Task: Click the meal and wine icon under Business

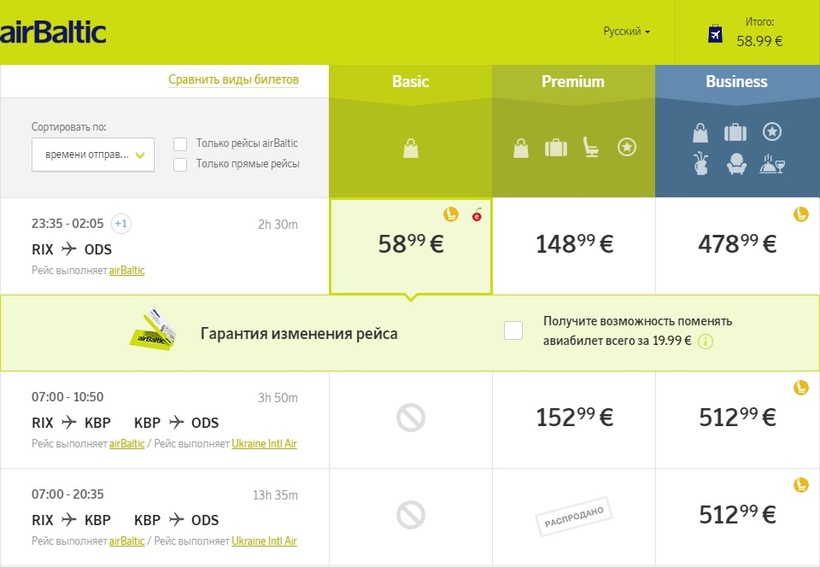Action: 771,166
